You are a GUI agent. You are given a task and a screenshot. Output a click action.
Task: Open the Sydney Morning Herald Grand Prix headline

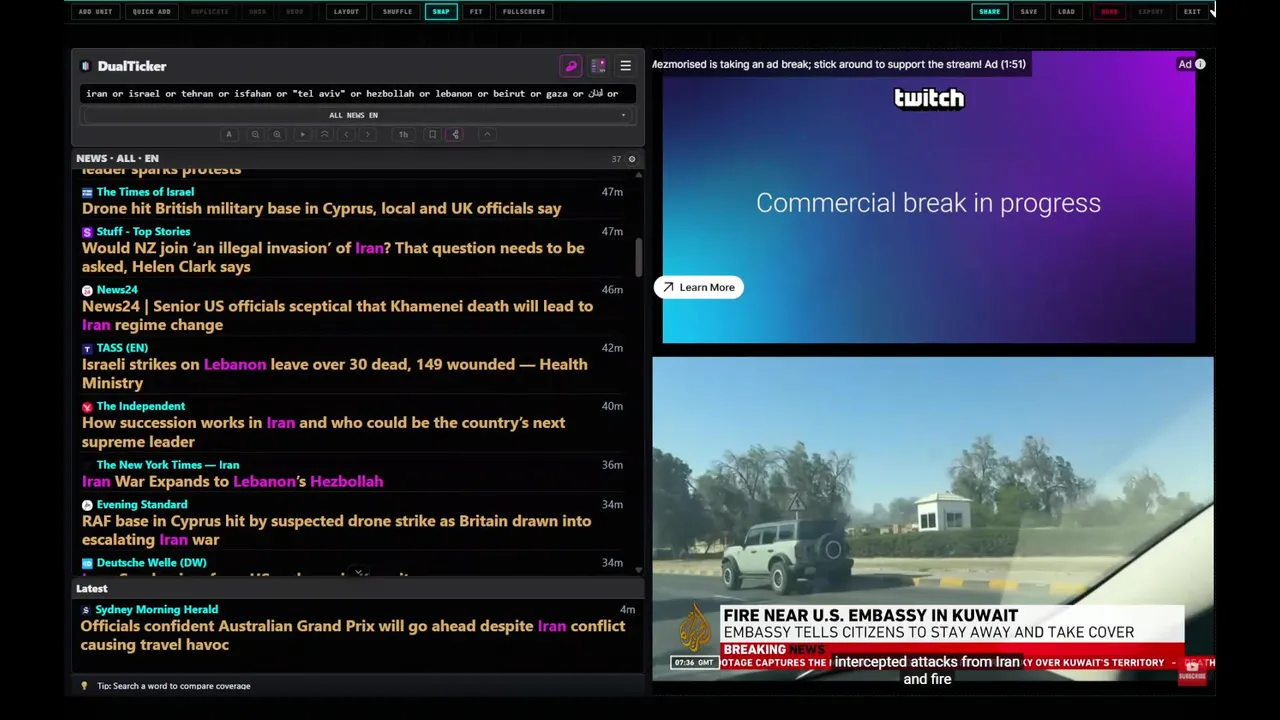click(x=352, y=636)
